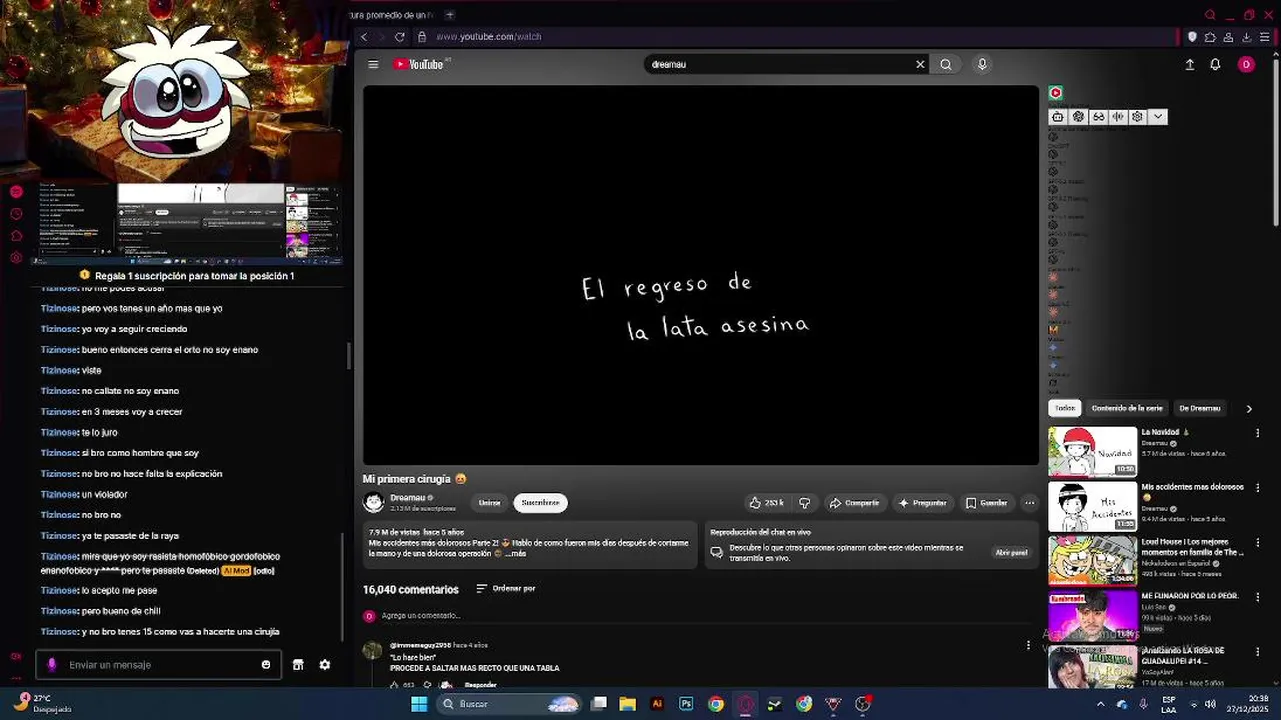Open the browser extensions puzzle icon
1281x720 pixels.
1210,37
